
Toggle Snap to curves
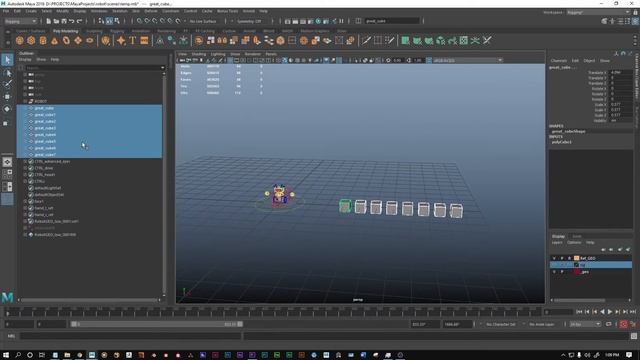point(147,21)
